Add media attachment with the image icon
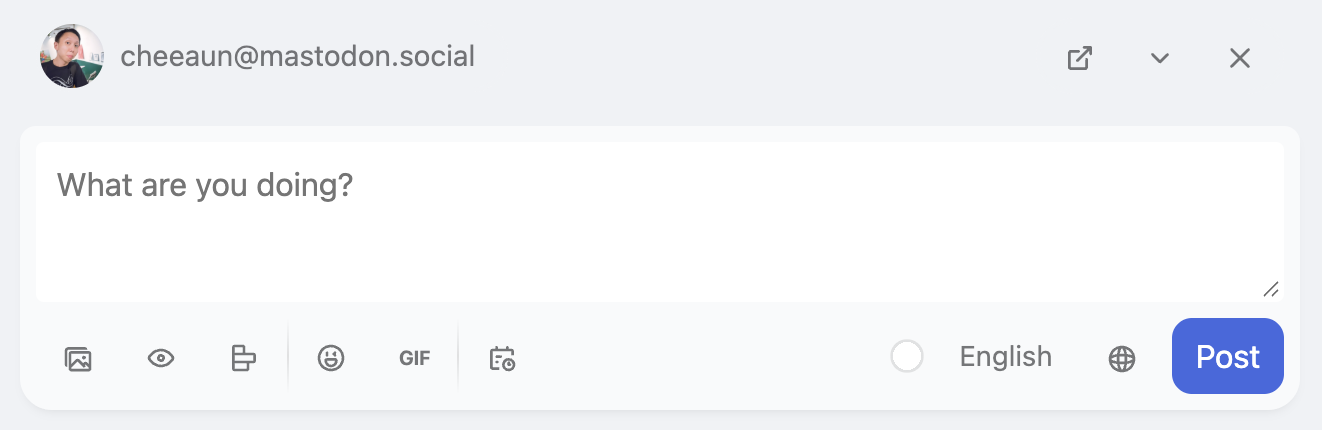The height and width of the screenshot is (430, 1322). point(78,358)
